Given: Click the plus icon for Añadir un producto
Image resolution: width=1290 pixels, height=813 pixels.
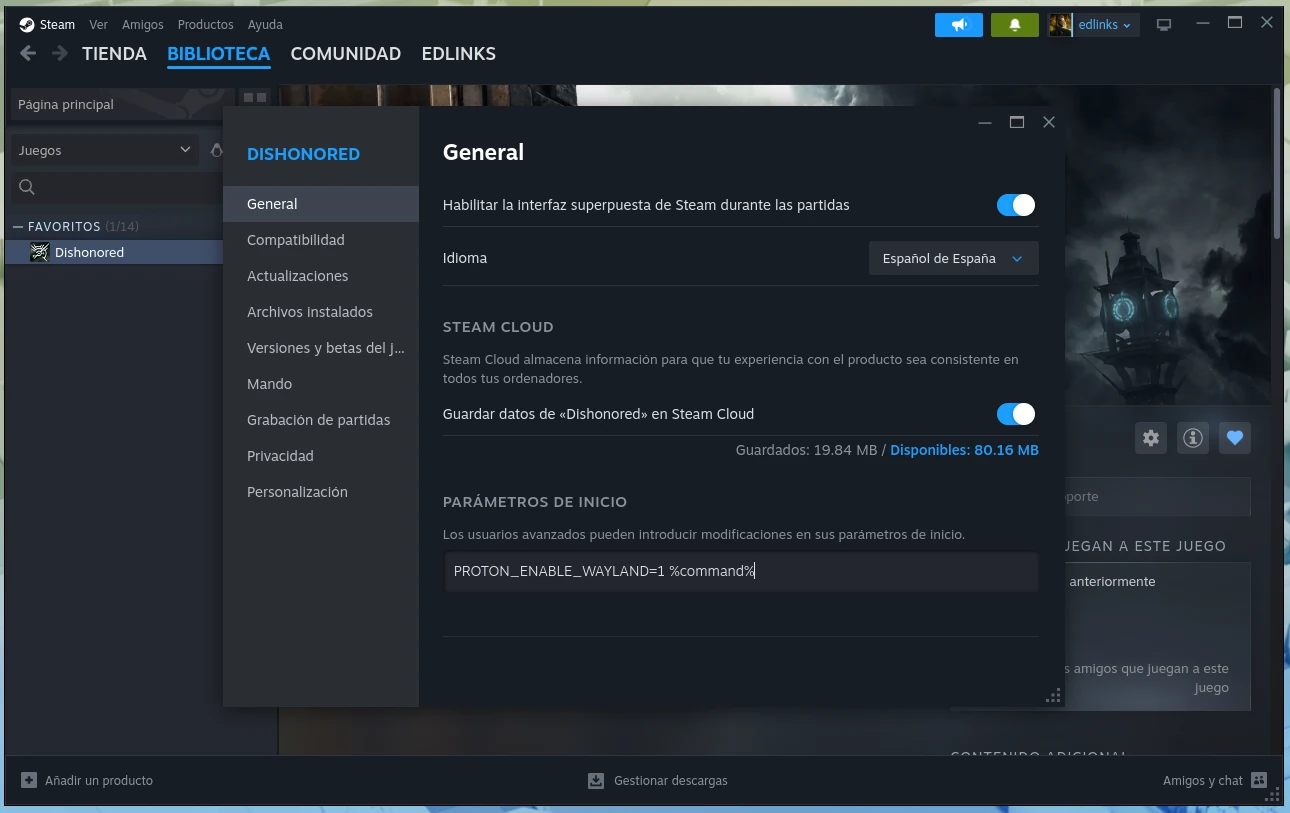Looking at the screenshot, I should [x=29, y=780].
